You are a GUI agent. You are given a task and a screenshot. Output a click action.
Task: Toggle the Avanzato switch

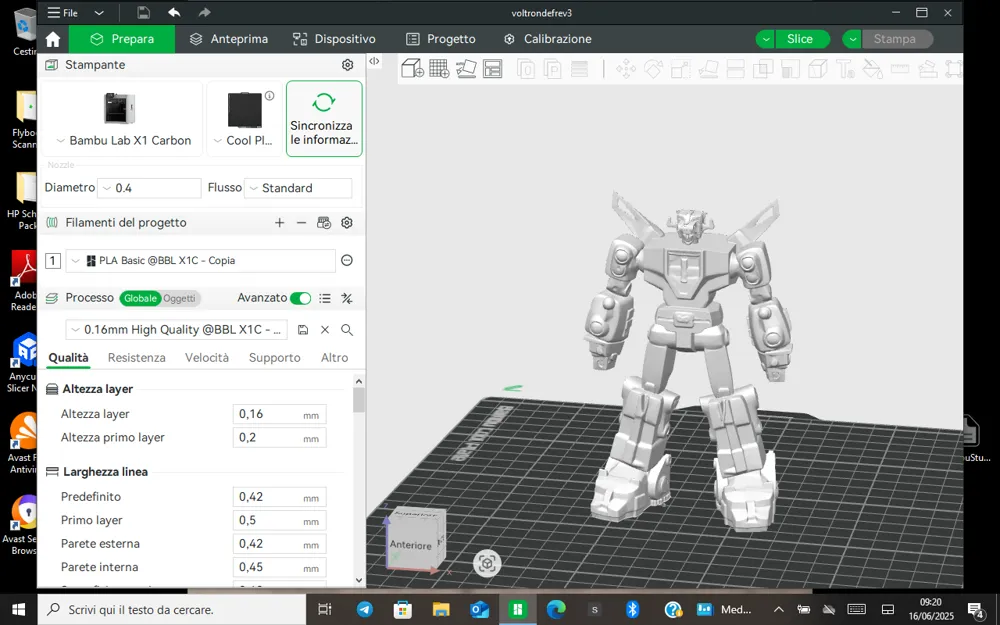pos(300,298)
